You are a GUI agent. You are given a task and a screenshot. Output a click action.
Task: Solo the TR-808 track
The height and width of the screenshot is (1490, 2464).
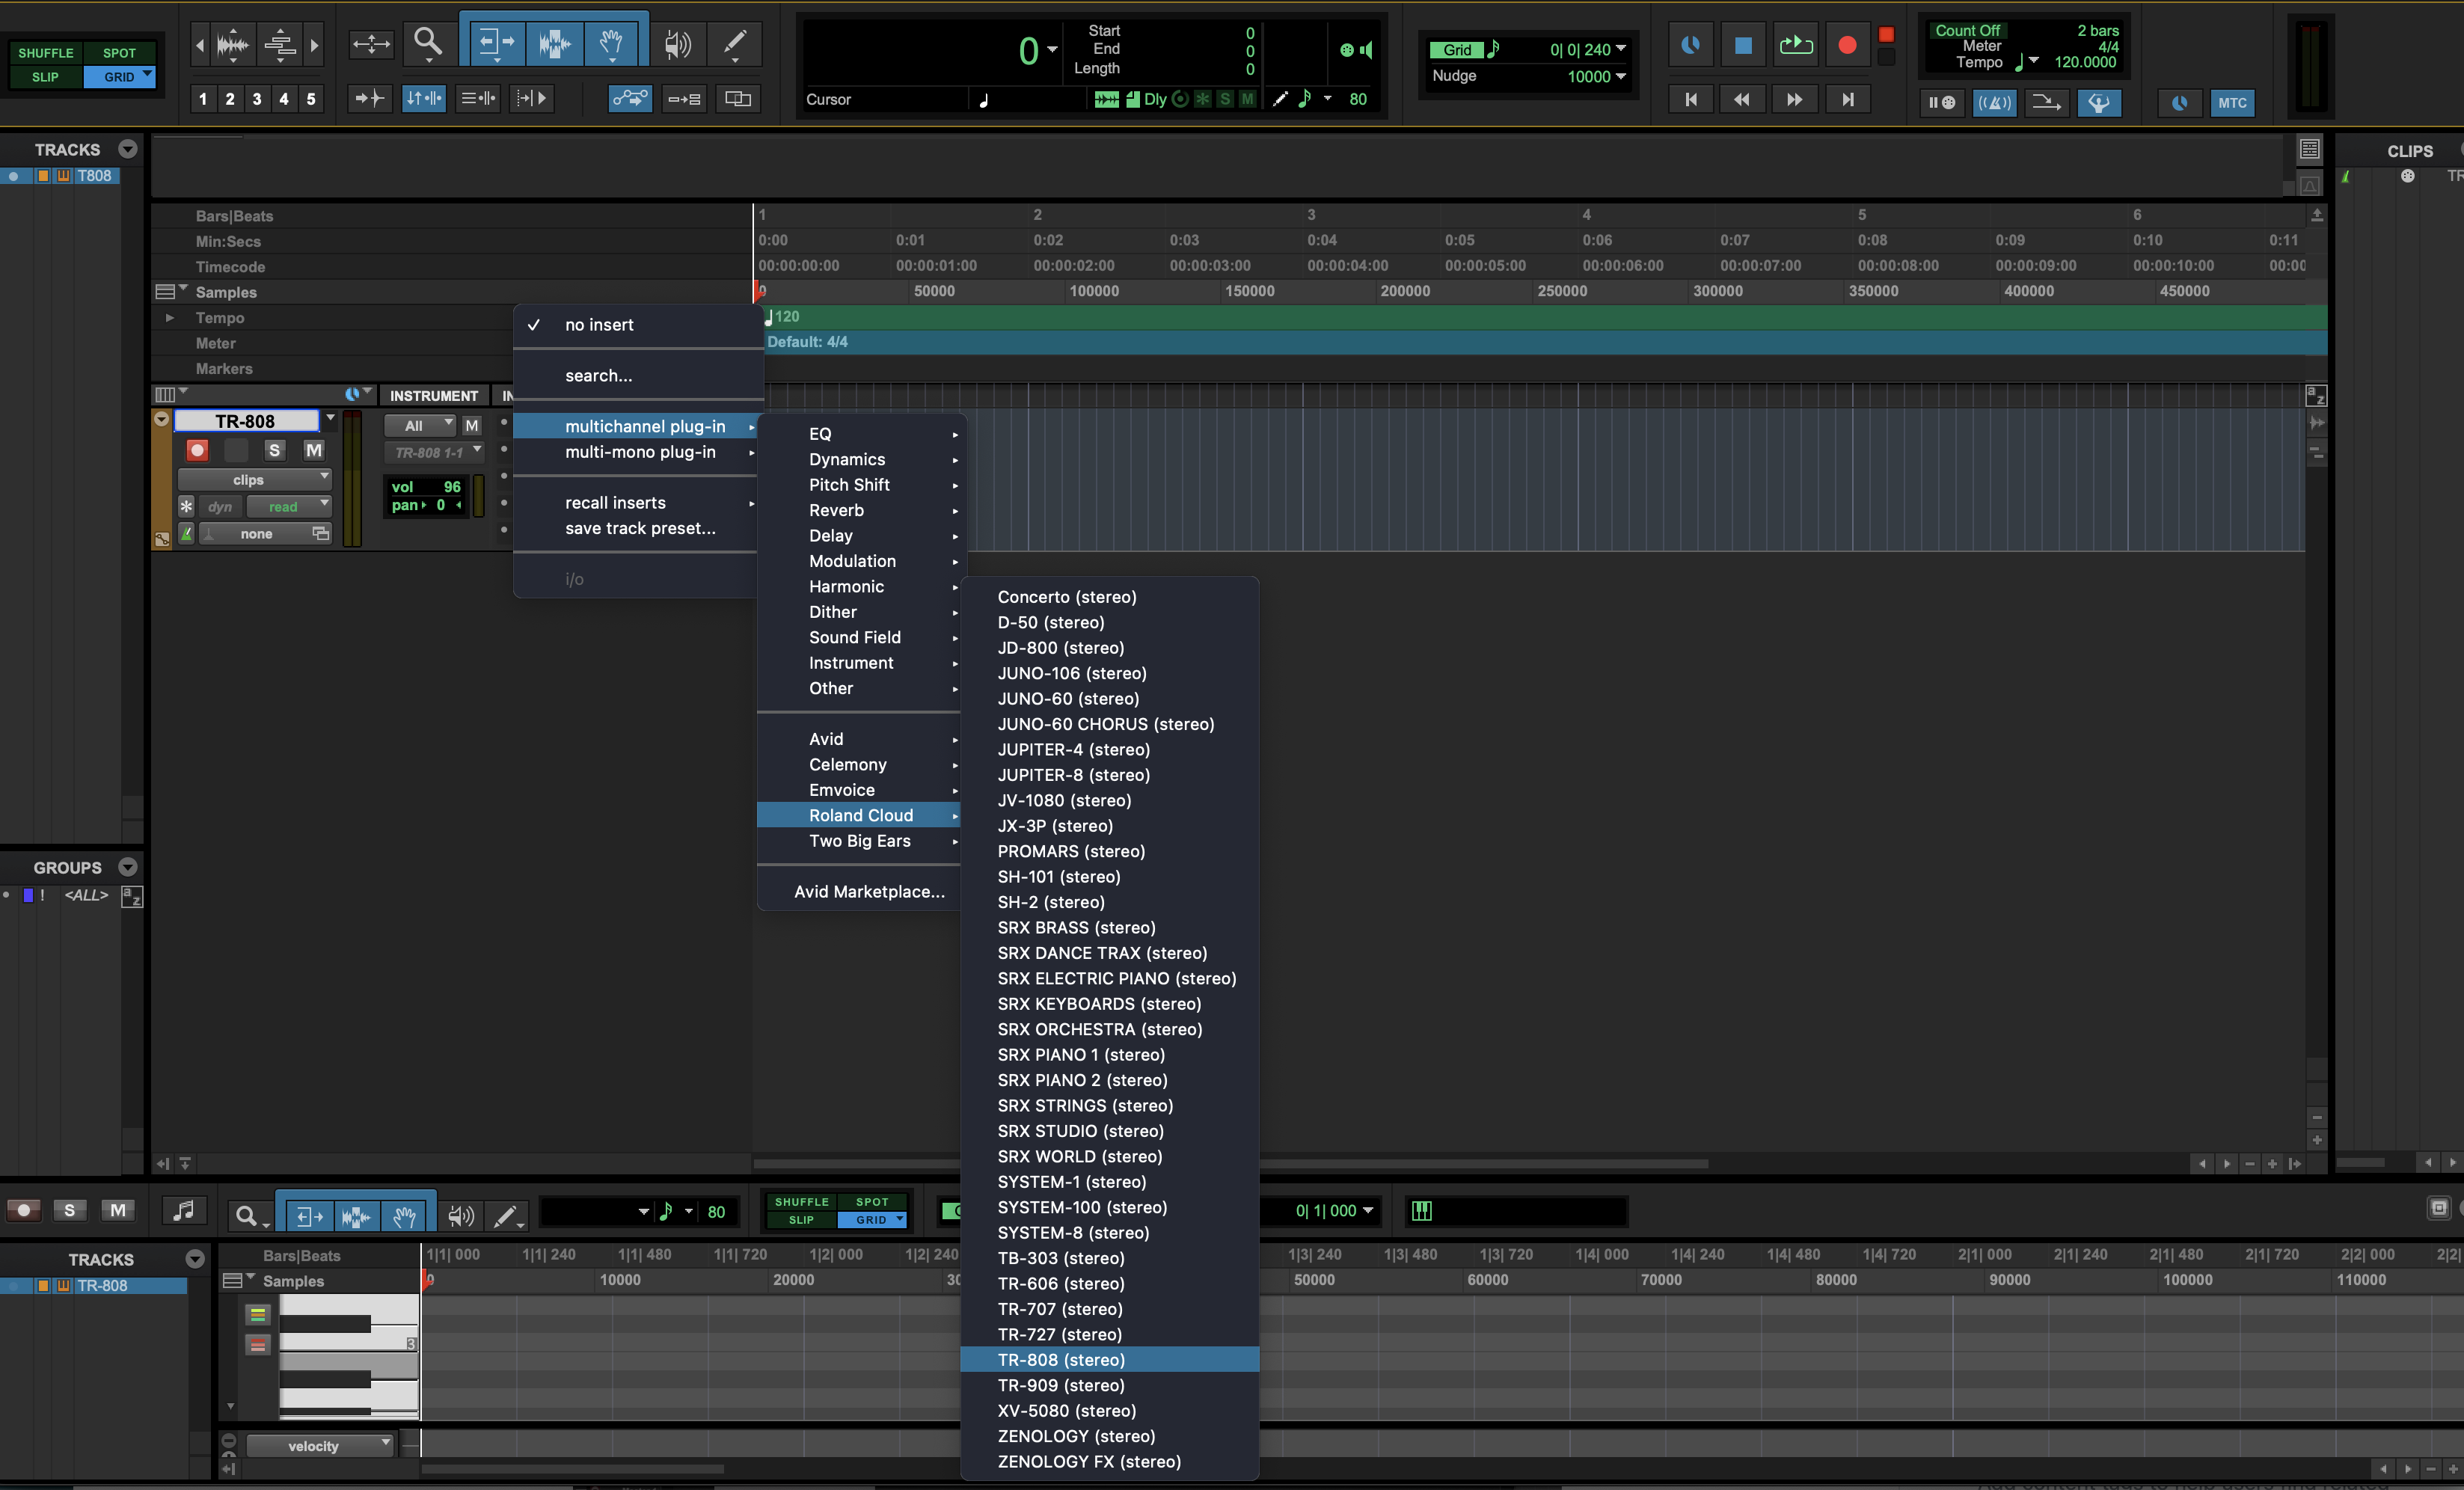point(274,450)
